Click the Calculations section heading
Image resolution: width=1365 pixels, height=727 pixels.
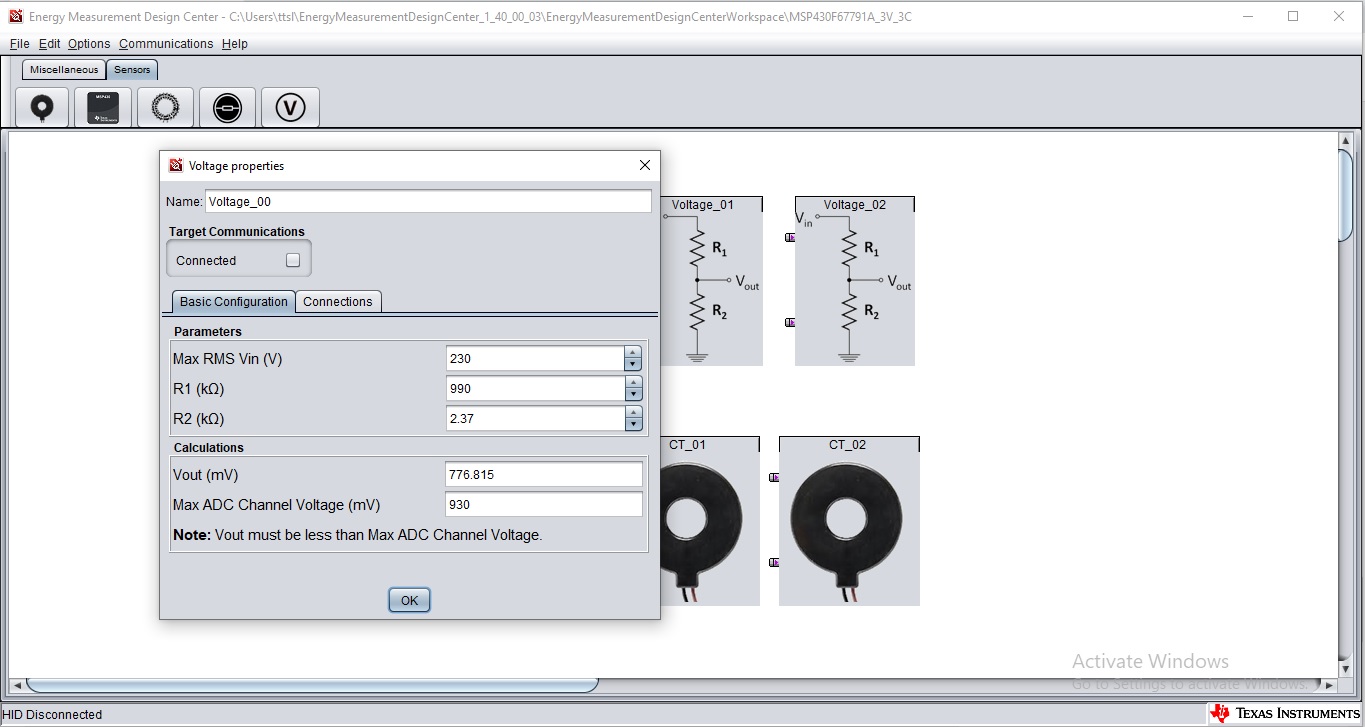[209, 448]
